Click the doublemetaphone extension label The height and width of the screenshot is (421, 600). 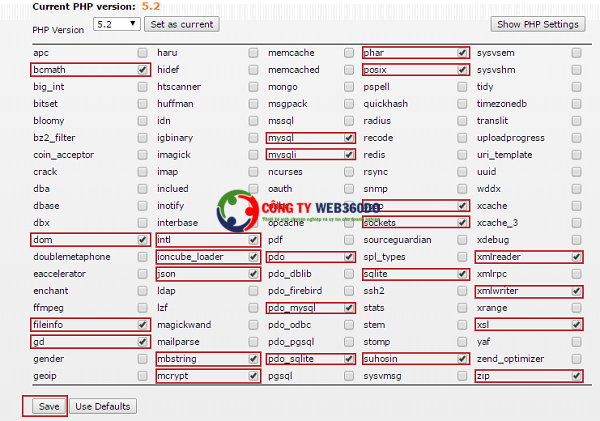[72, 257]
